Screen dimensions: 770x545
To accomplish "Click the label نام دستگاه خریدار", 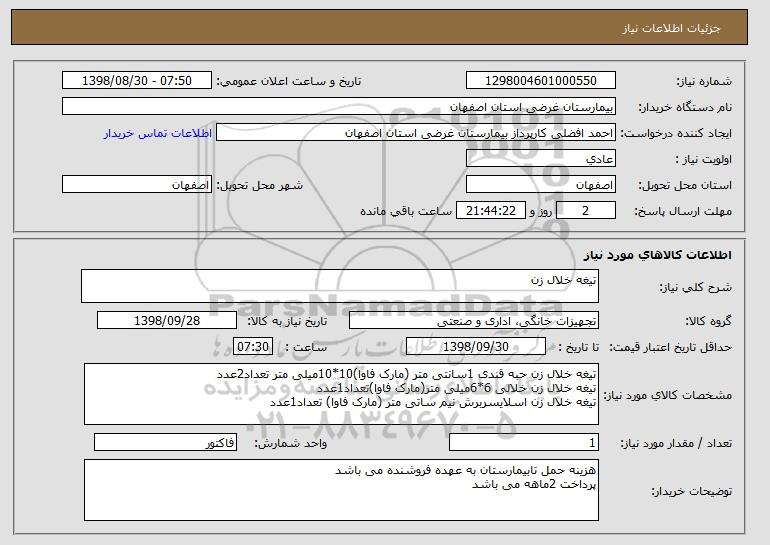I will pyautogui.click(x=685, y=107).
